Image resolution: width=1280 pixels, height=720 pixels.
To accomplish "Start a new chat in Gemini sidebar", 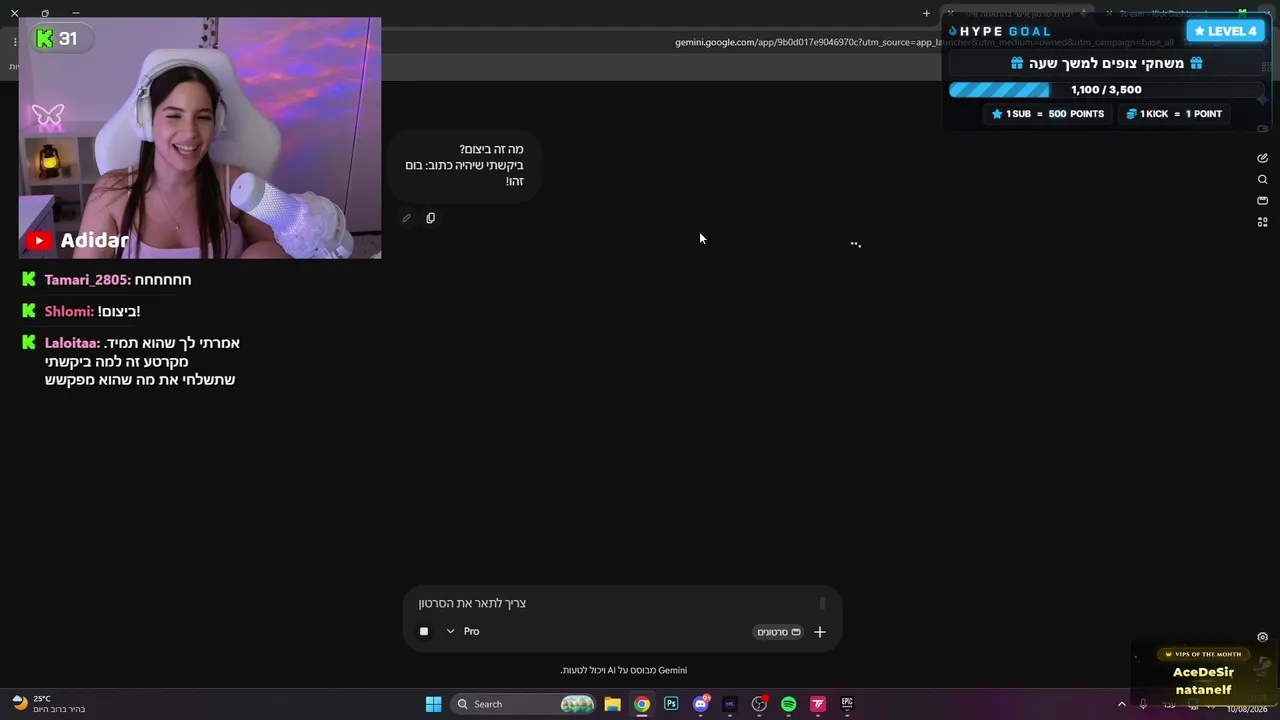I will point(1262,158).
